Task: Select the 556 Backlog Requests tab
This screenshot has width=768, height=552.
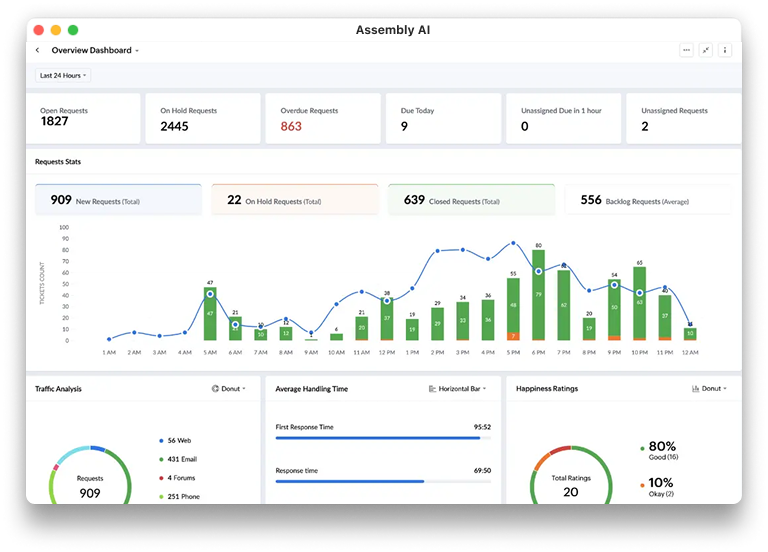Action: 648,200
